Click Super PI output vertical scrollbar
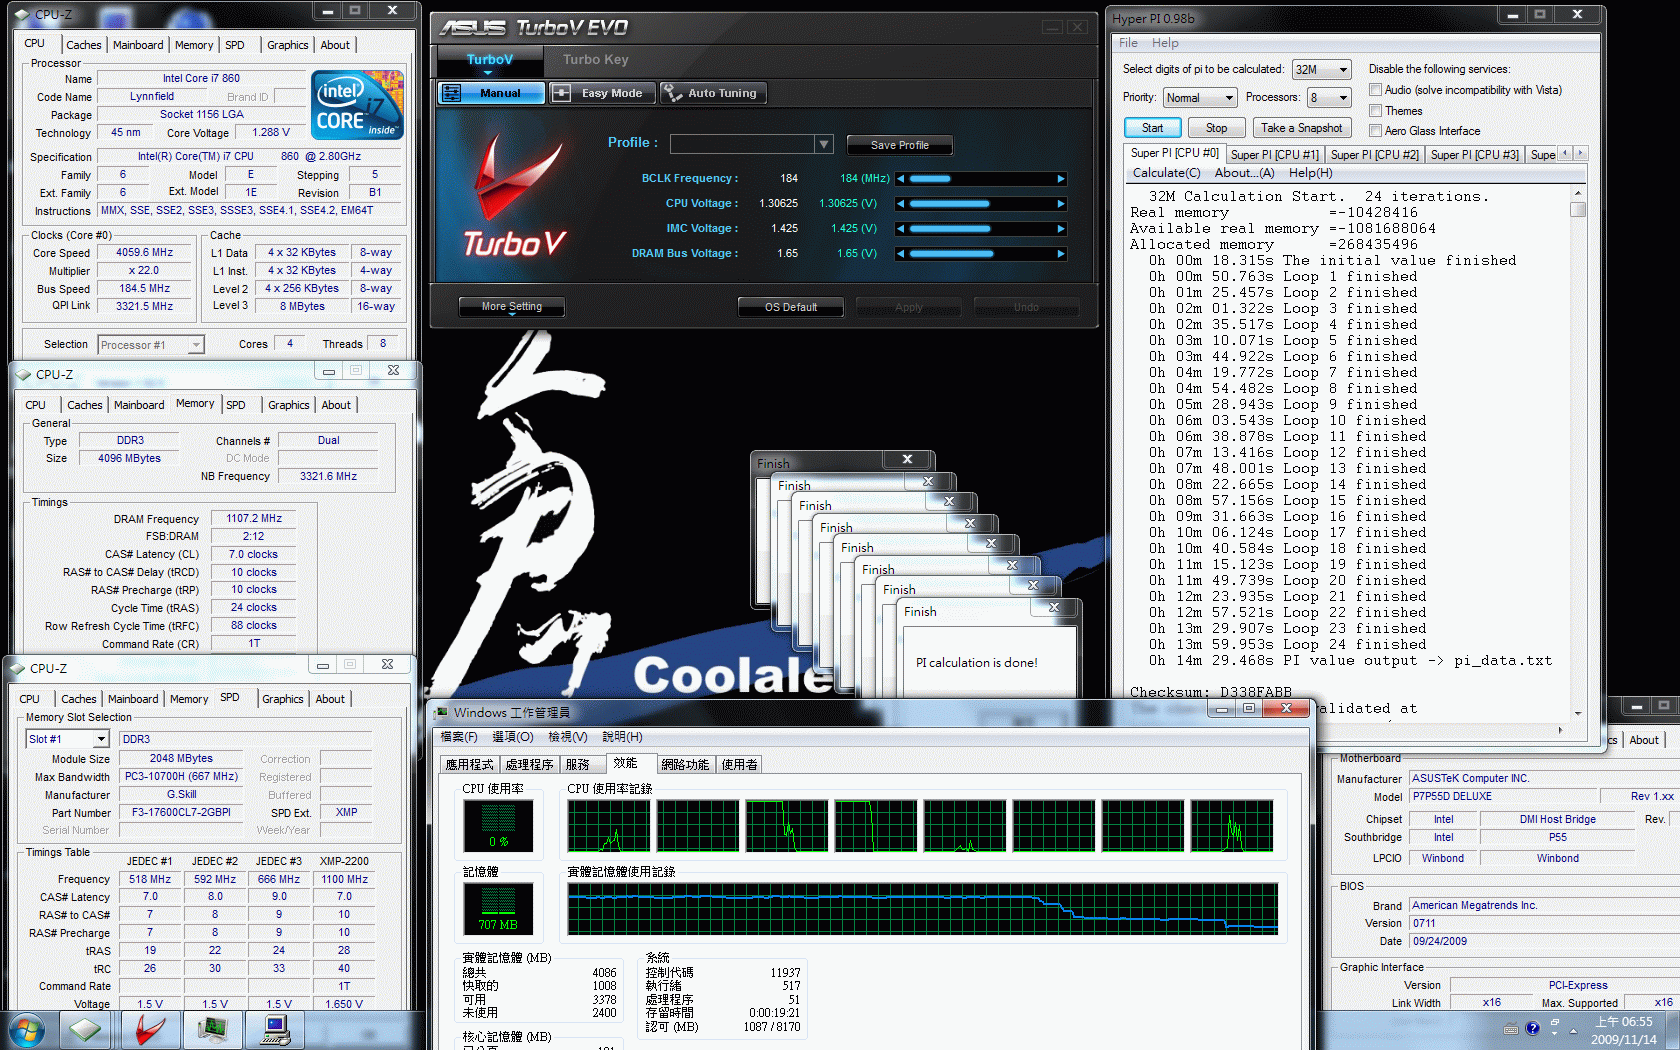 1578,453
